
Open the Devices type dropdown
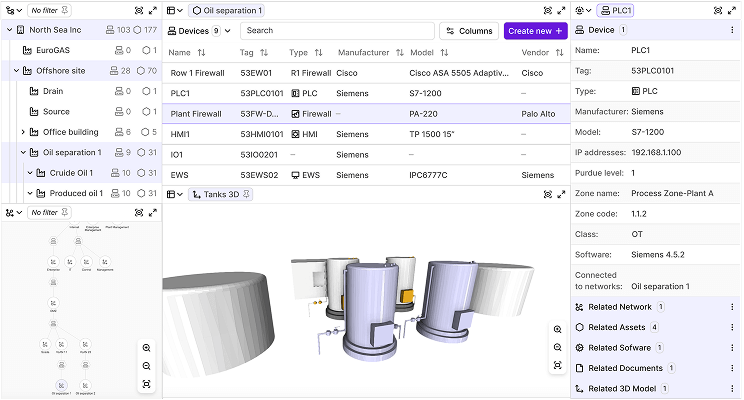(229, 31)
